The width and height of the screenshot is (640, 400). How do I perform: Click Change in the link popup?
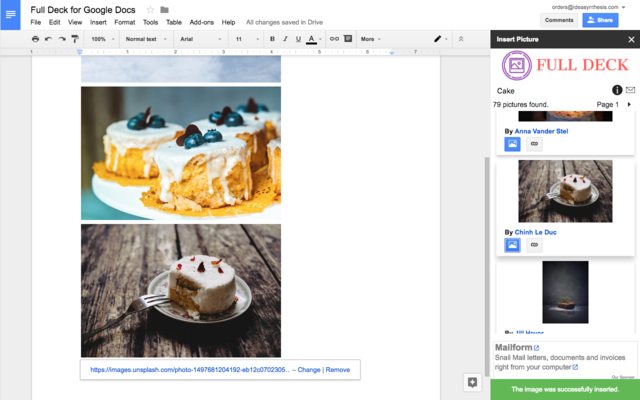(x=309, y=370)
